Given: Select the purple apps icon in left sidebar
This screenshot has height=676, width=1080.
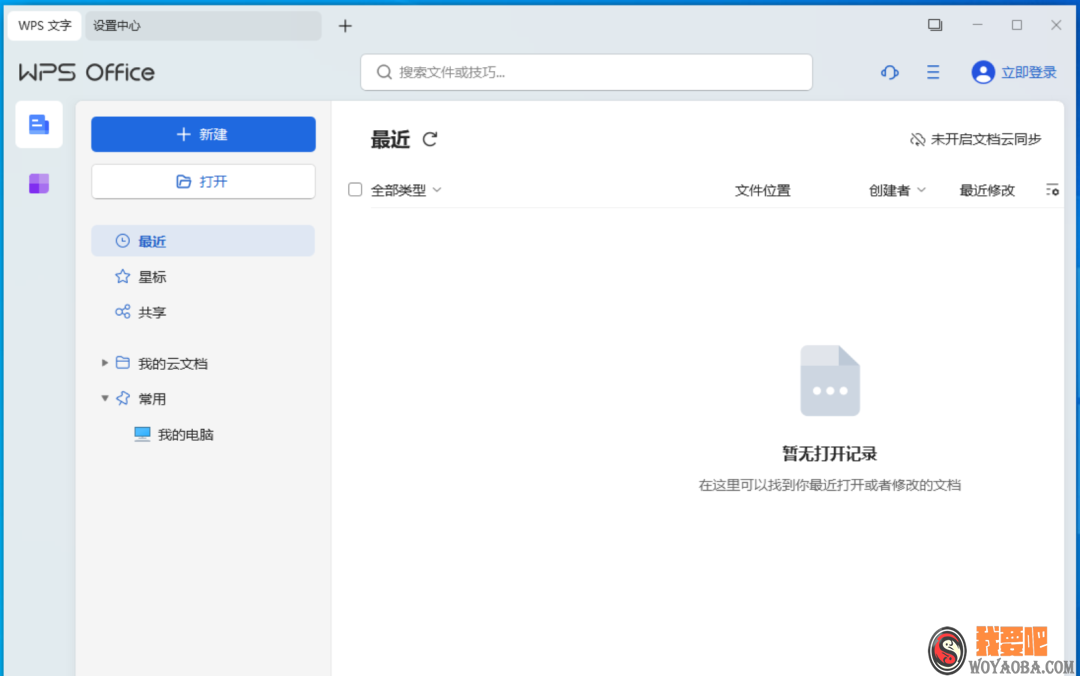Looking at the screenshot, I should 38,183.
